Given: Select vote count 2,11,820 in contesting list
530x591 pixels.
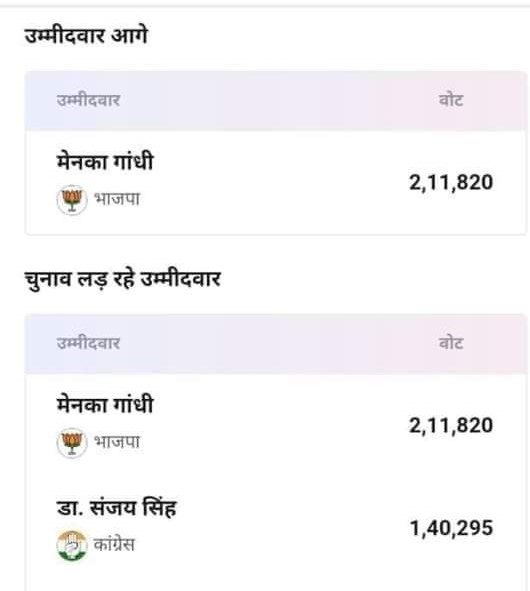Looking at the screenshot, I should 451,426.
